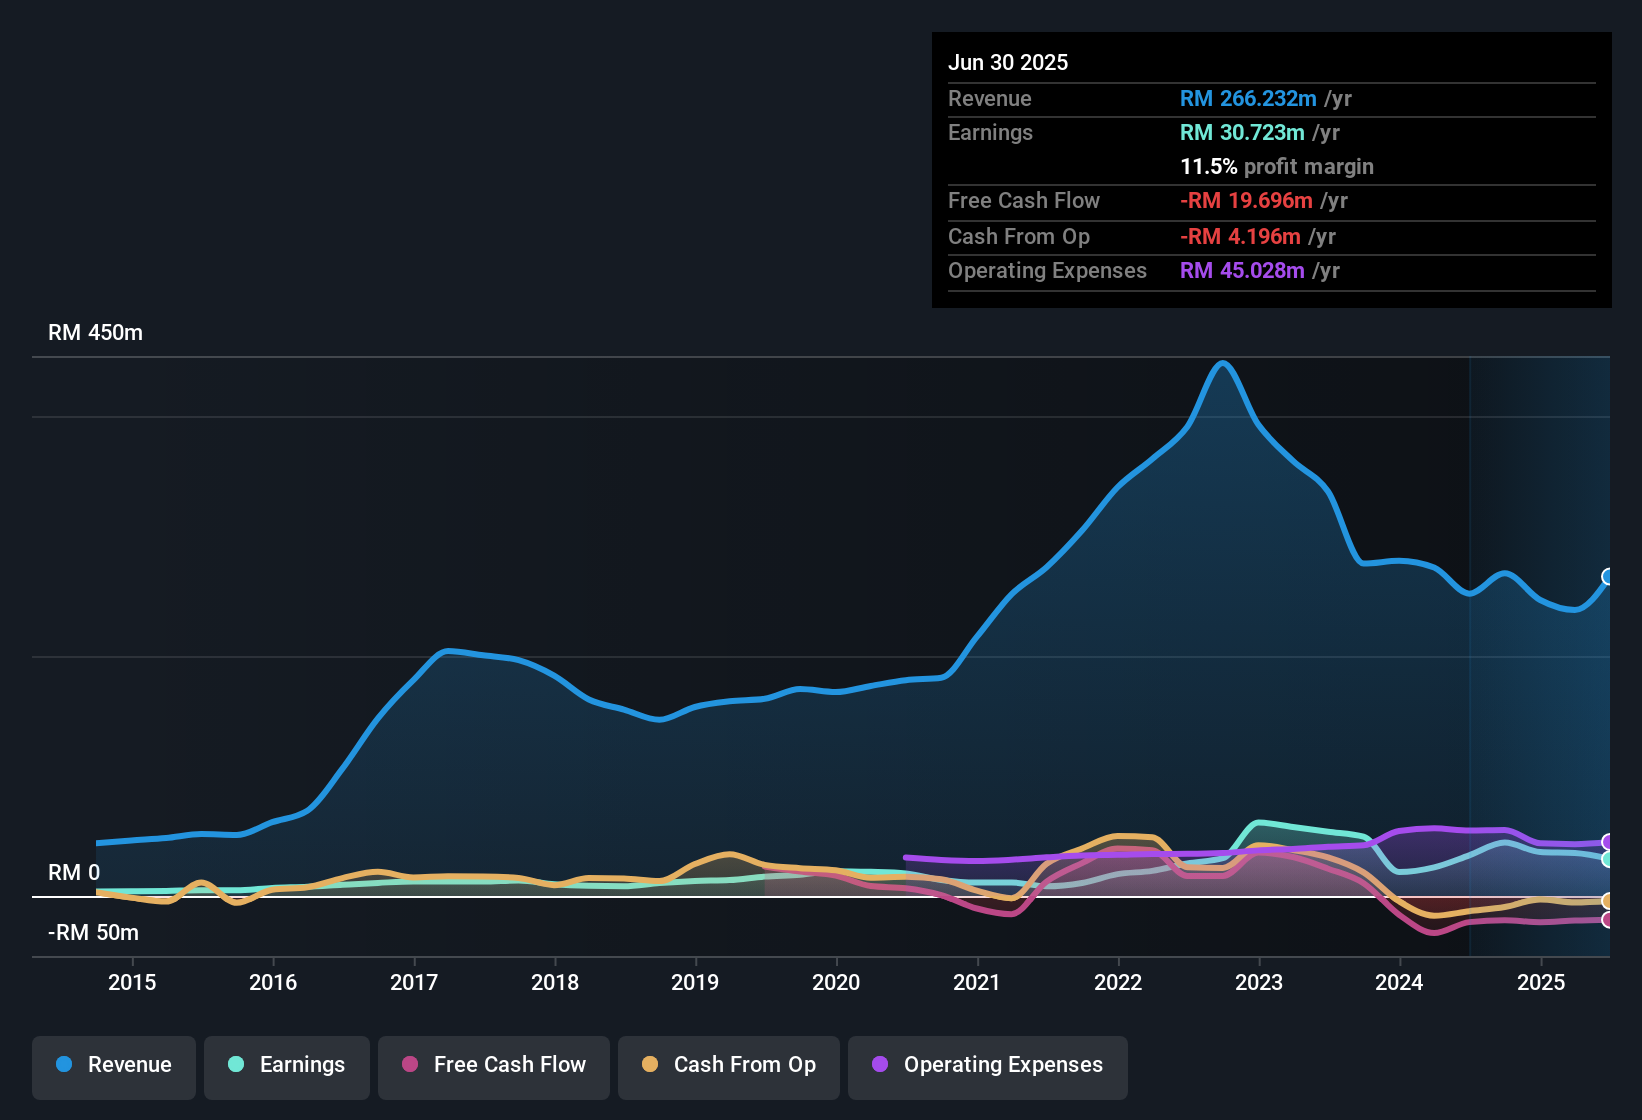
Task: Toggle the Revenue series visibility
Action: pyautogui.click(x=113, y=1065)
